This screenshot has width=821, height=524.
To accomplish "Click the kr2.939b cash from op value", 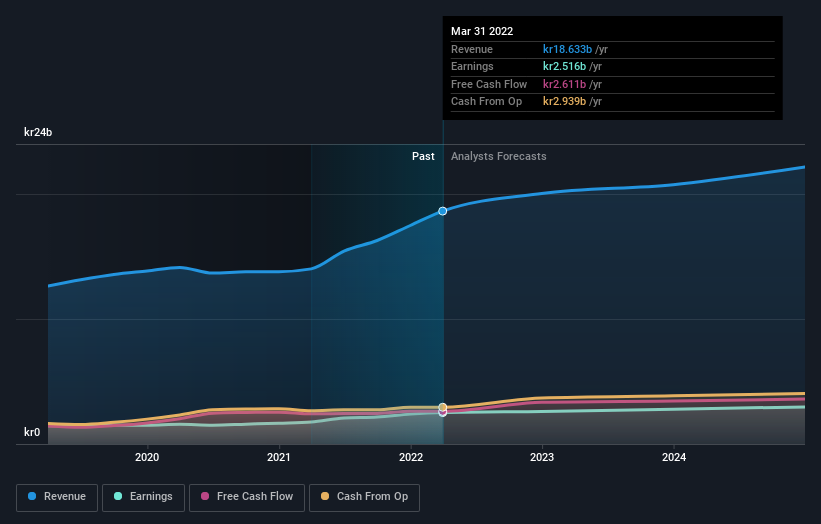I will coord(564,102).
